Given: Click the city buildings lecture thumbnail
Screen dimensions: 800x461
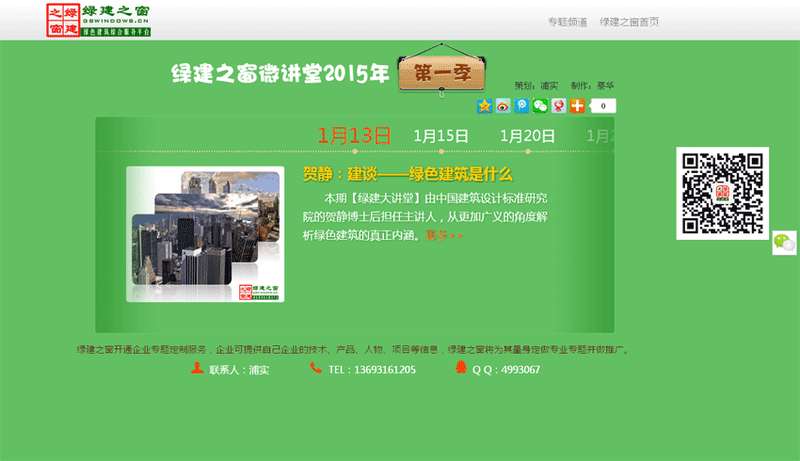Looking at the screenshot, I should (206, 235).
